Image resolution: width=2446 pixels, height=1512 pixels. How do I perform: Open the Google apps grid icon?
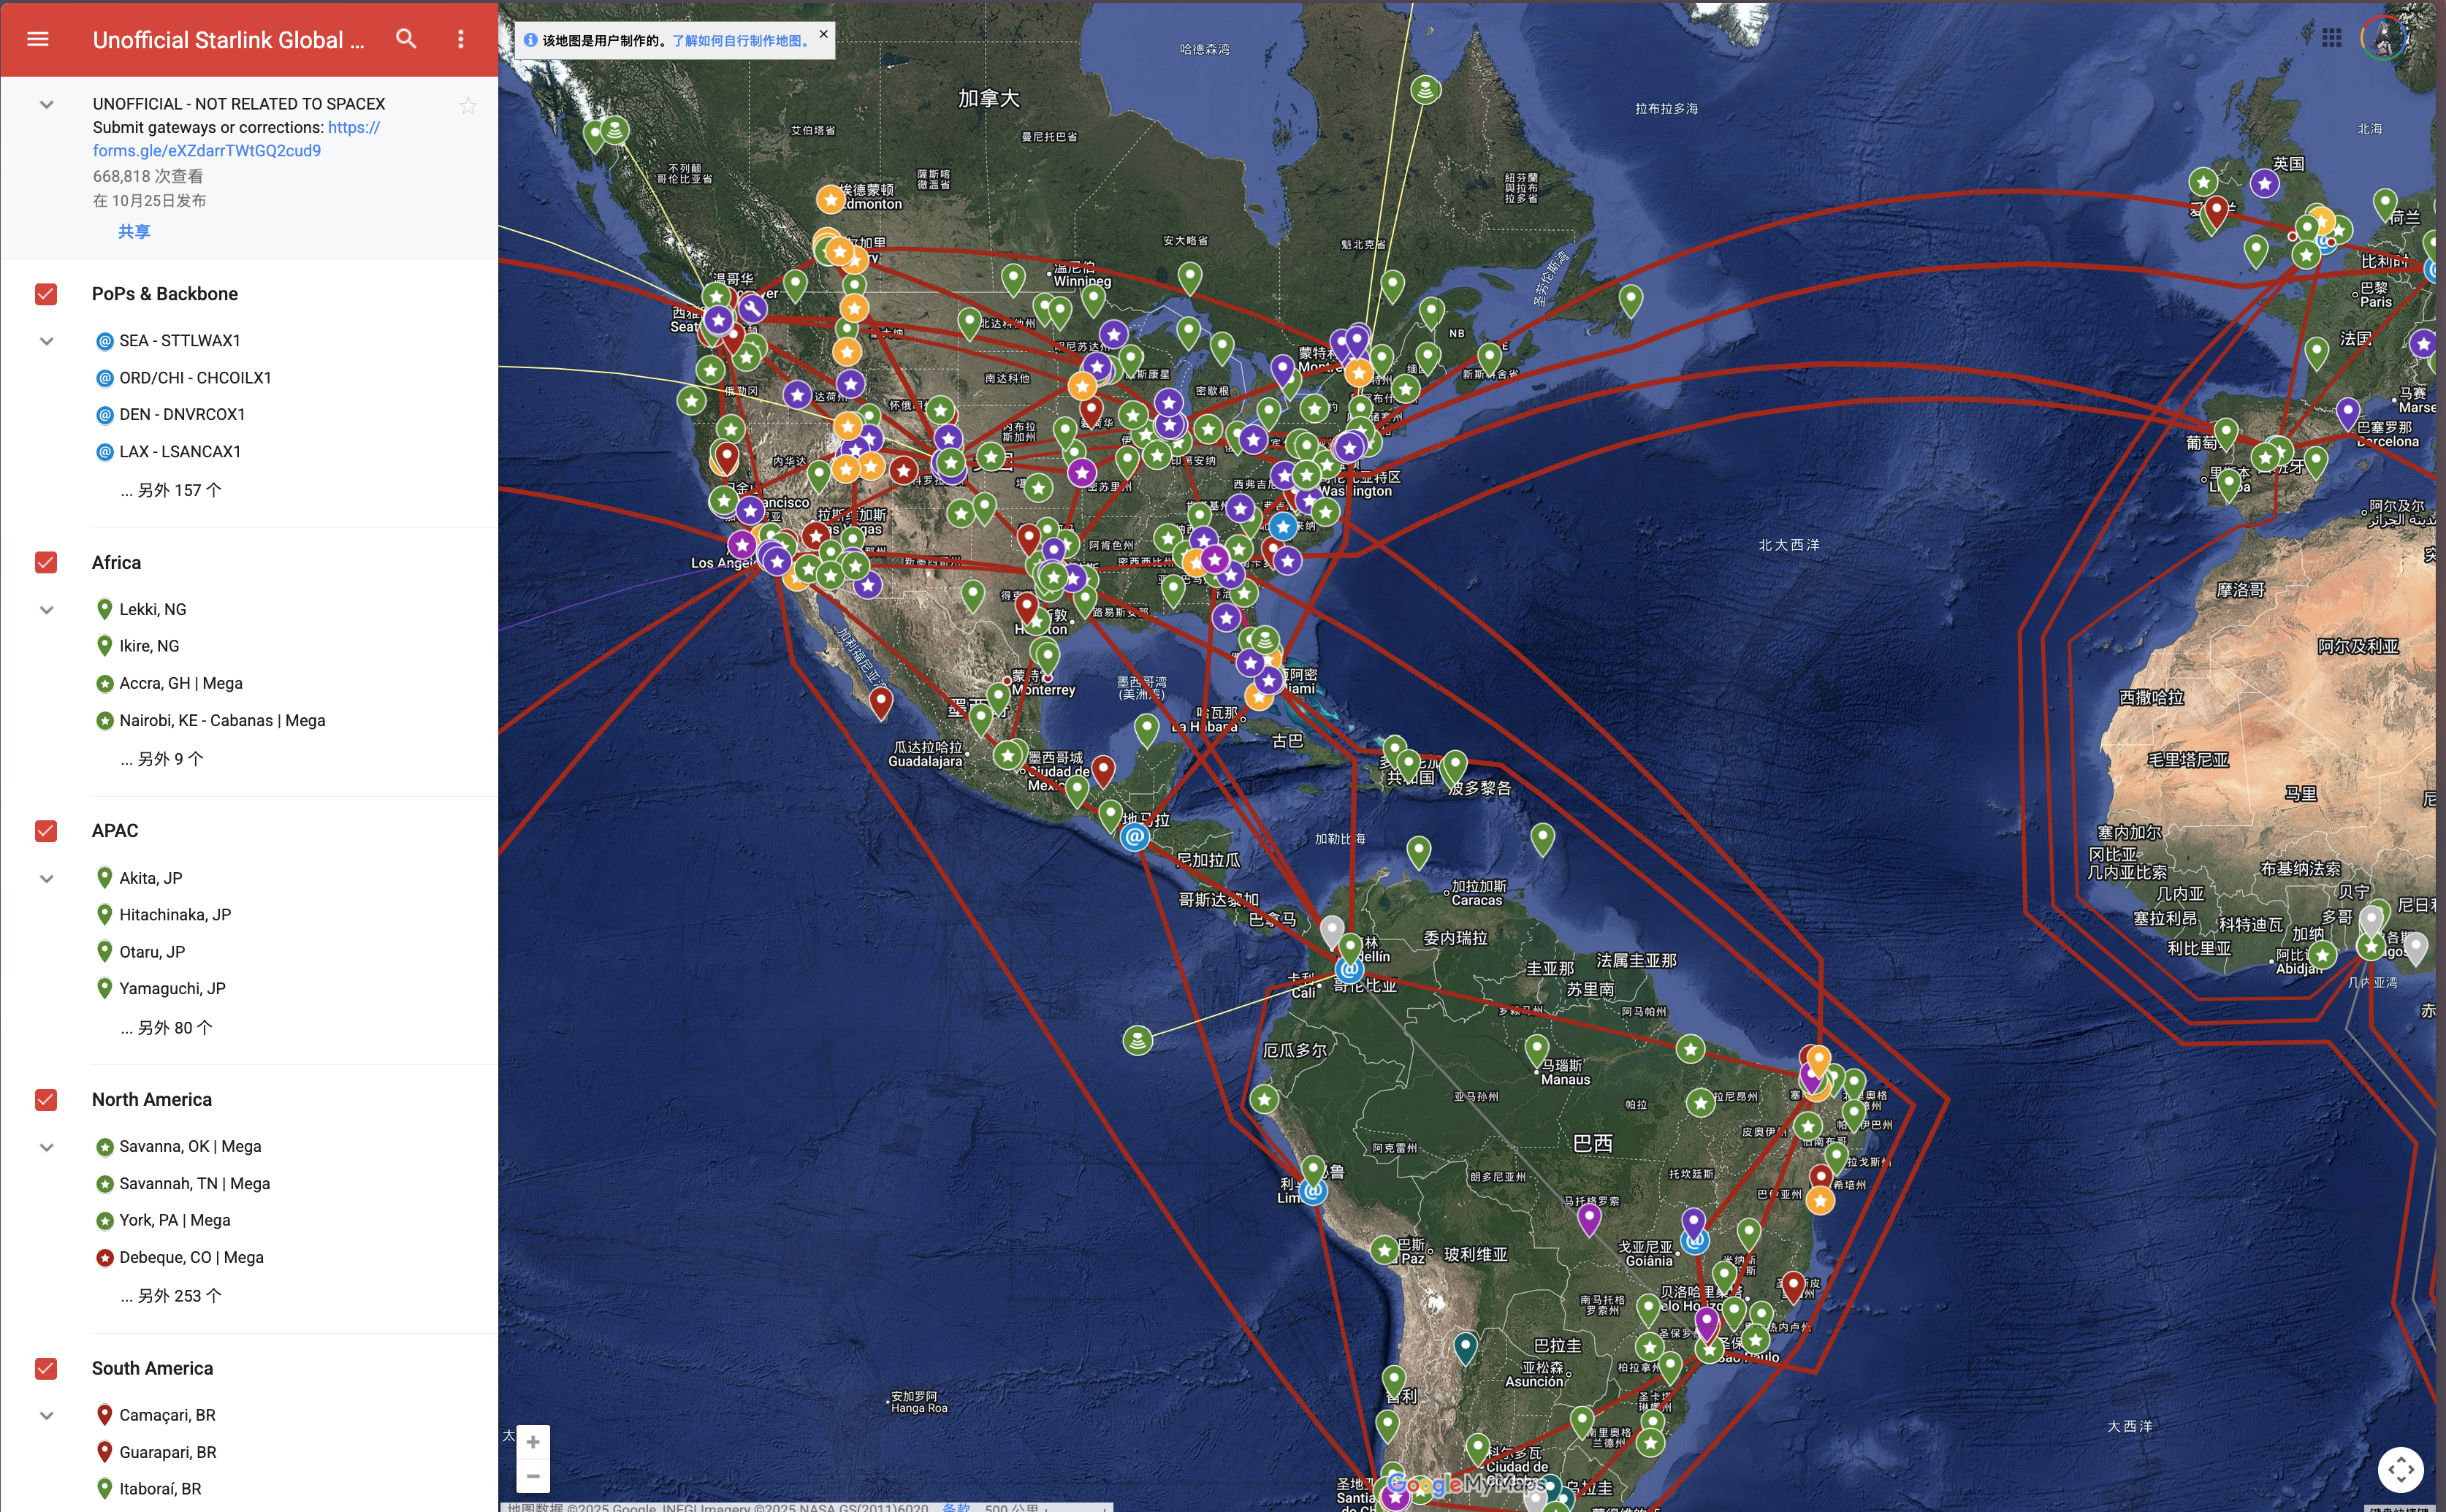click(2331, 38)
